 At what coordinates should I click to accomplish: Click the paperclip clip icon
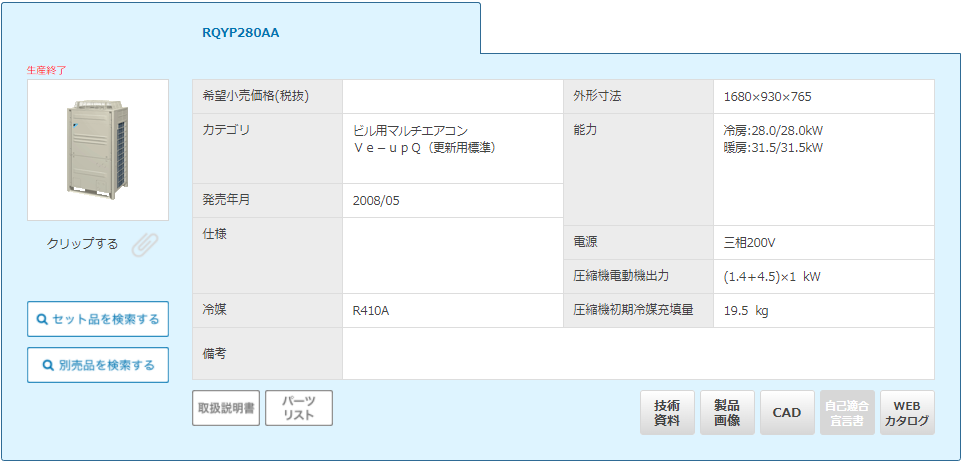click(x=145, y=245)
